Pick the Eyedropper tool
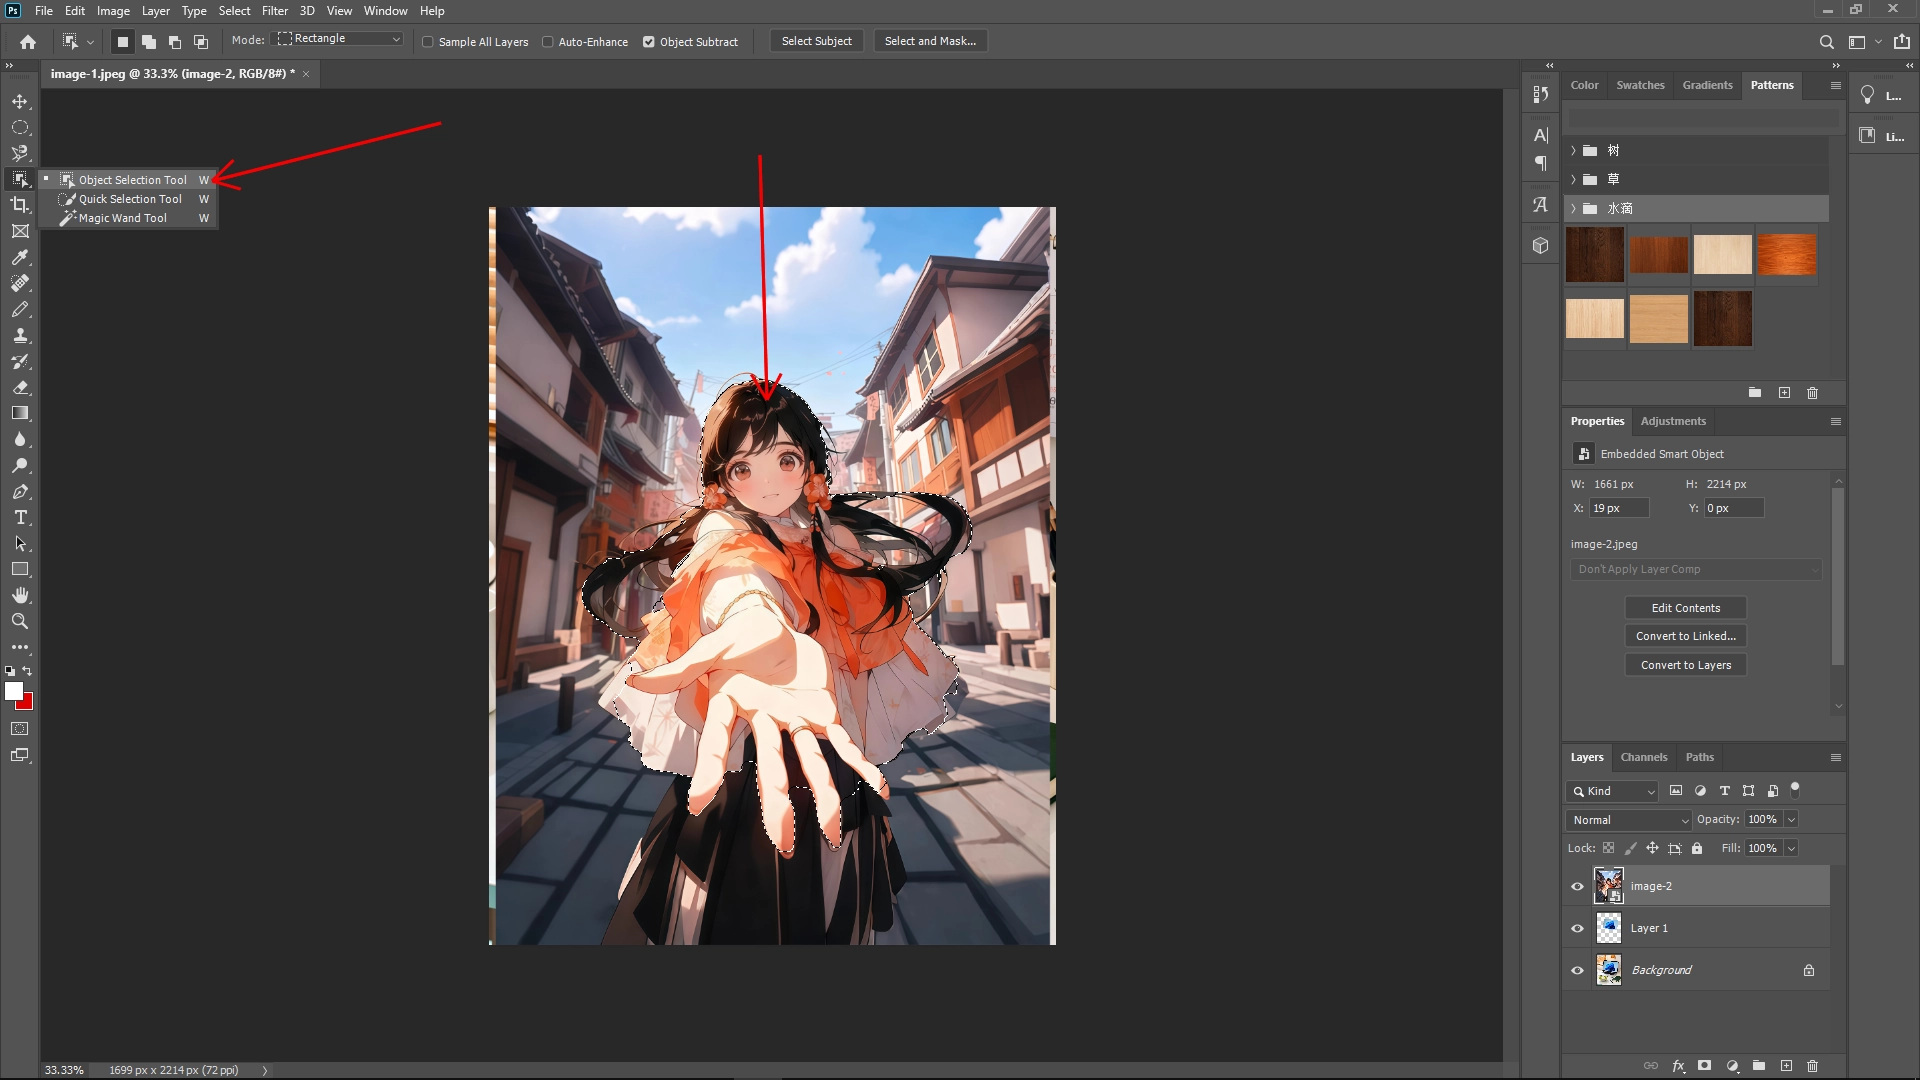Image resolution: width=1920 pixels, height=1080 pixels. click(x=20, y=258)
